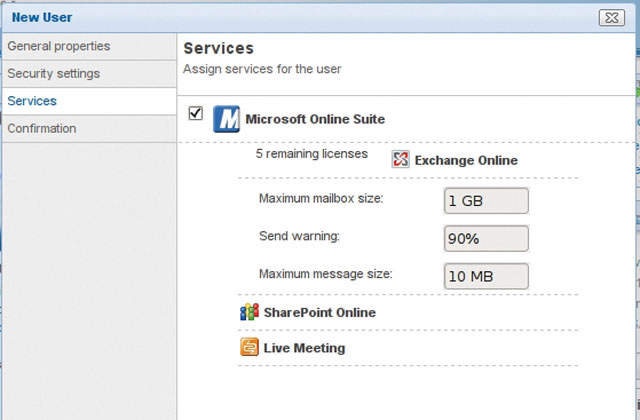Close the New User dialog

(x=611, y=18)
